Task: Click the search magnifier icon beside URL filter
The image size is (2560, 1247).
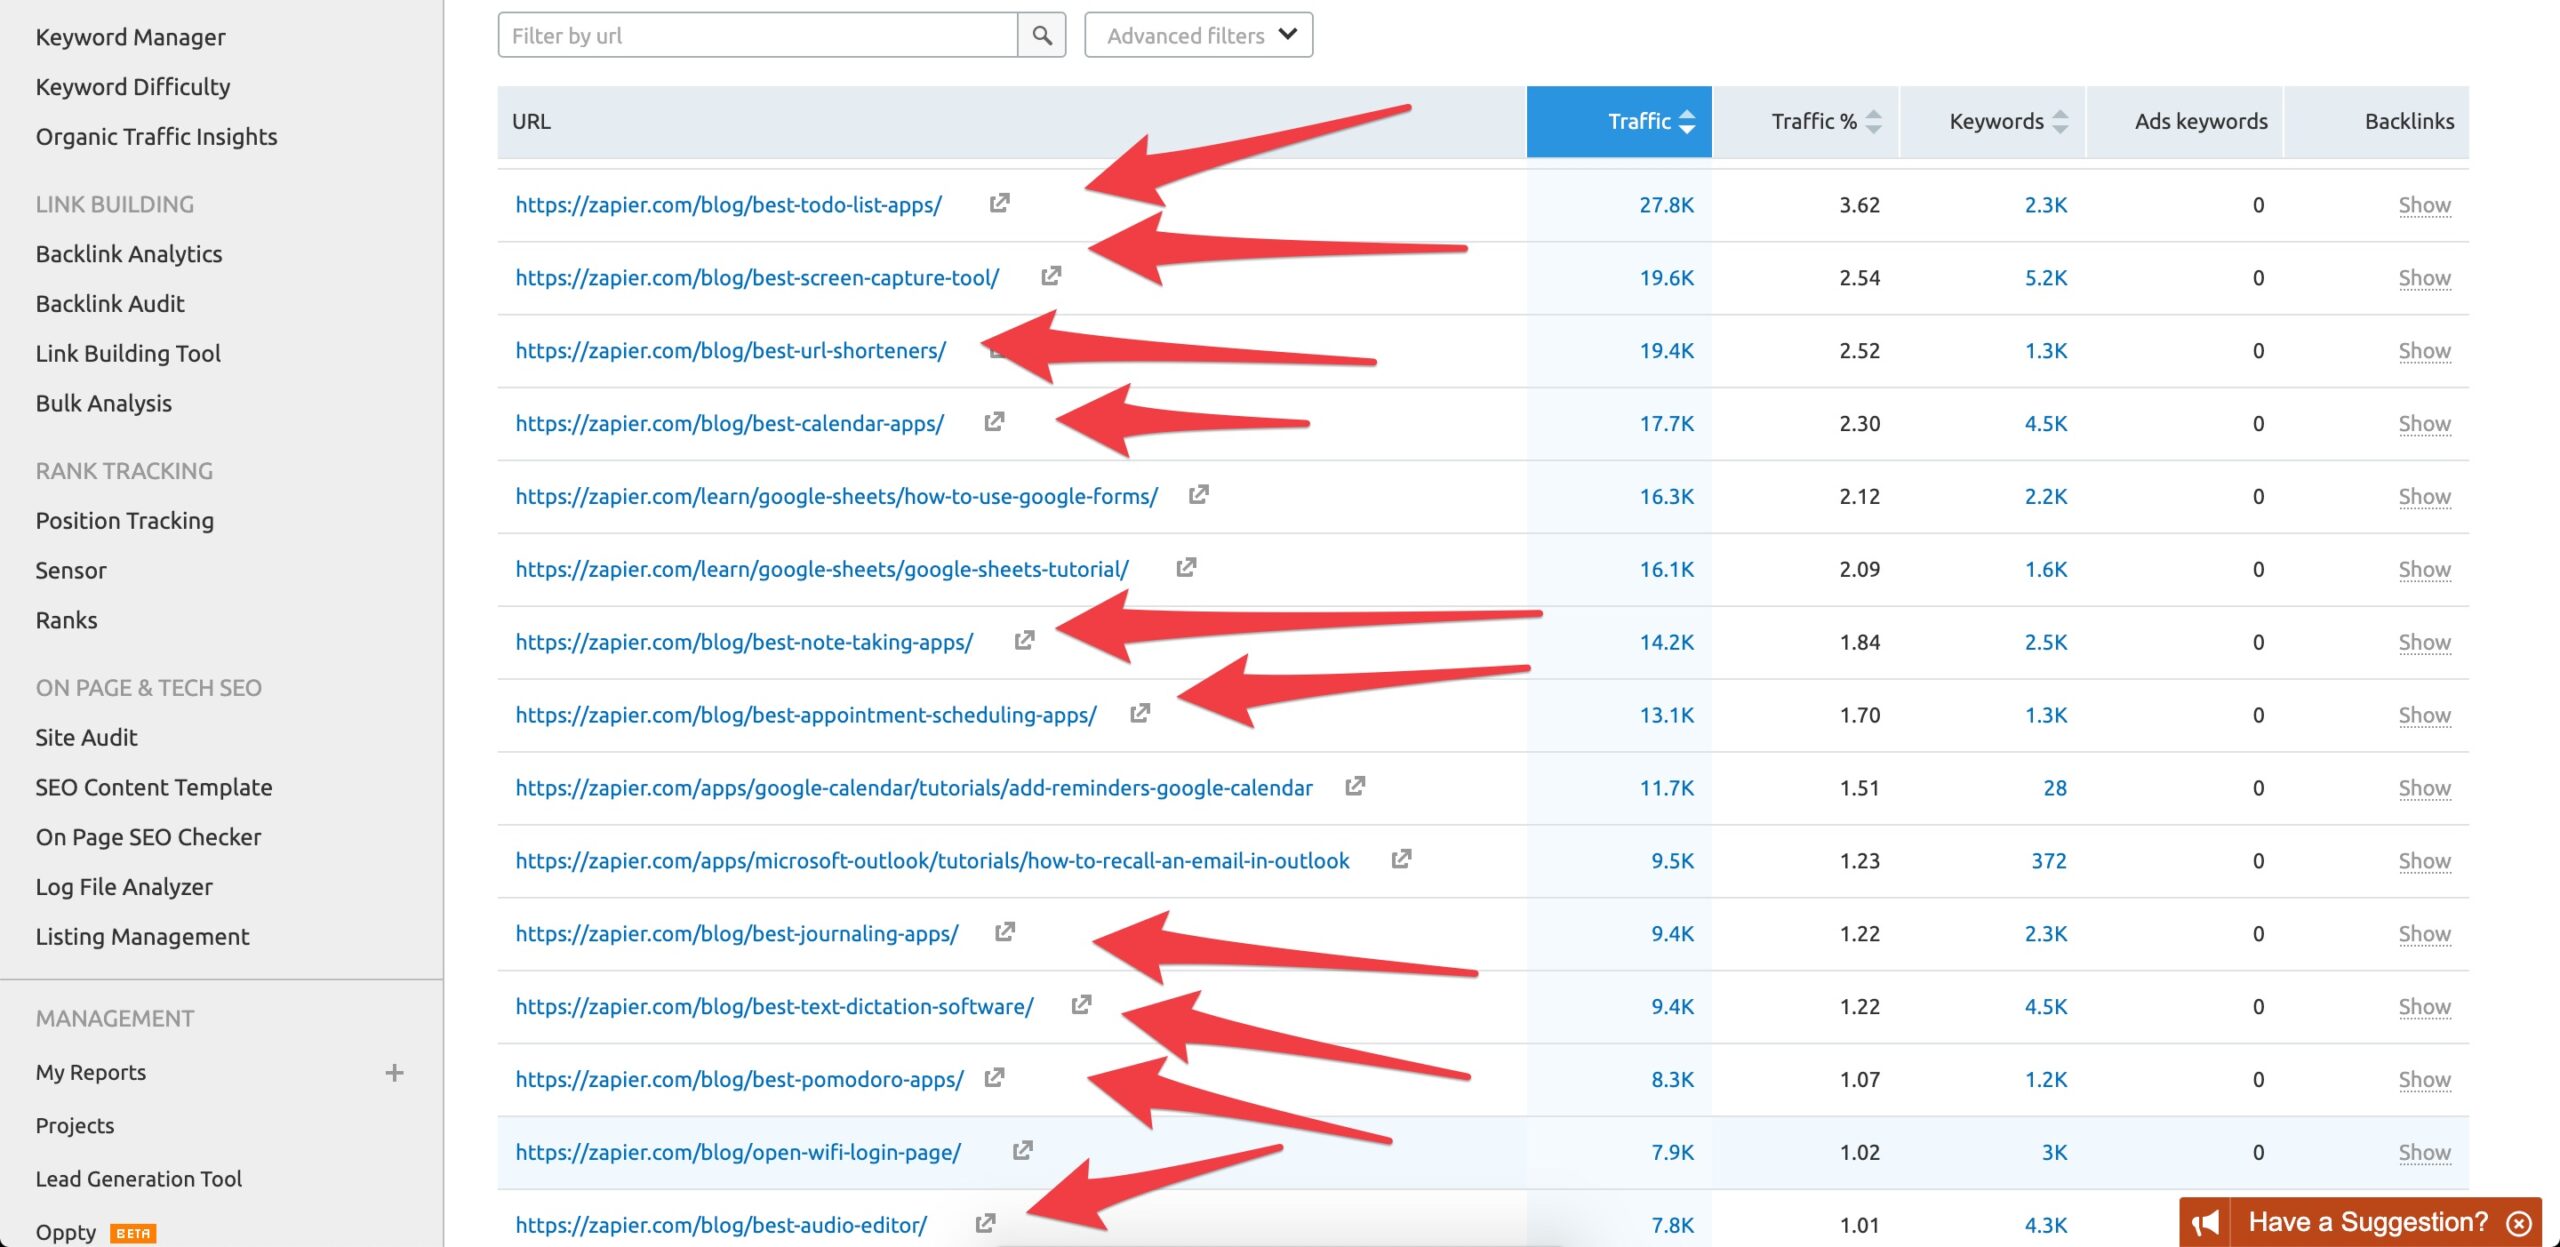Action: pyautogui.click(x=1041, y=35)
